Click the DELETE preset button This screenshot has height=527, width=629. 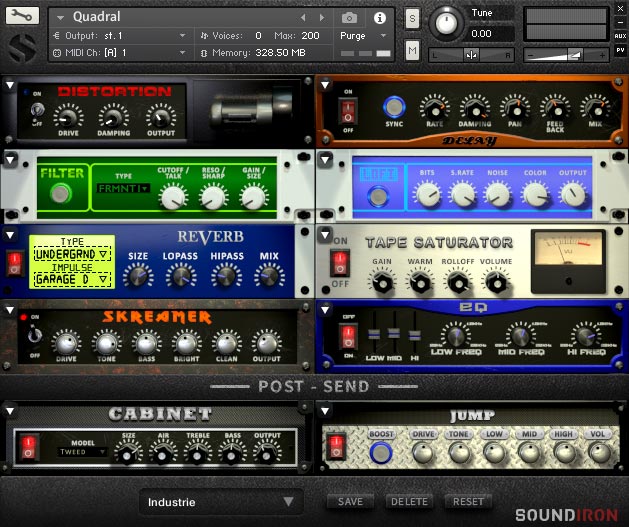(x=409, y=502)
